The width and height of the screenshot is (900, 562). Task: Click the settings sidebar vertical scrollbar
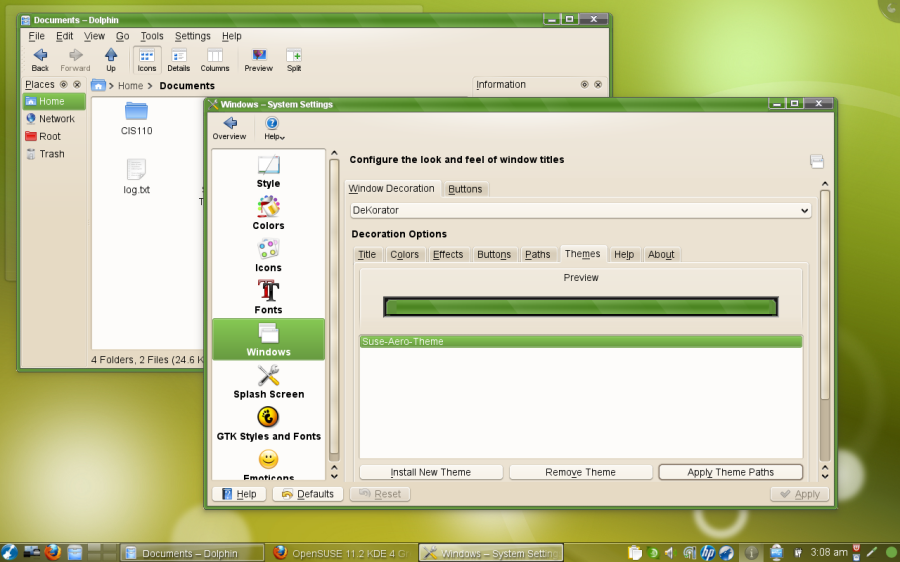tap(333, 309)
